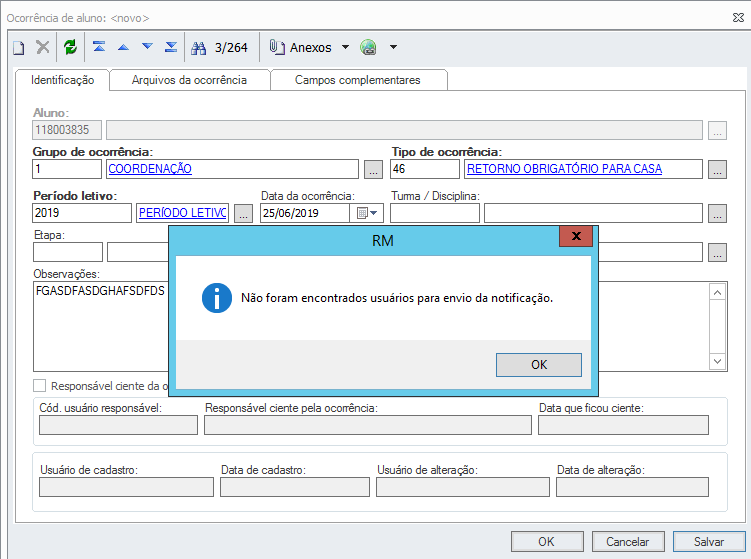This screenshot has height=559, width=751.
Task: Click bottom OK button of form
Action: [547, 542]
